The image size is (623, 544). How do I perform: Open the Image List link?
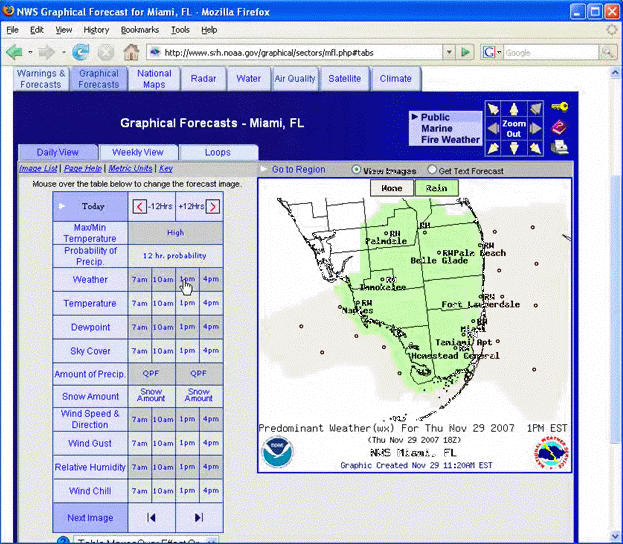point(38,168)
